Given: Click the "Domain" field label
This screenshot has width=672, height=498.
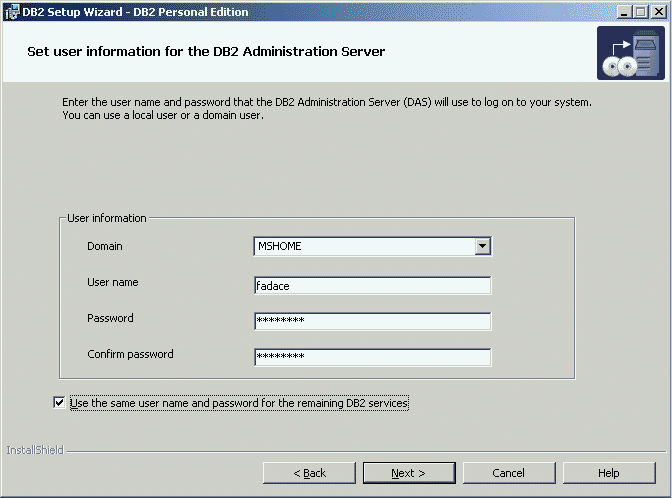Looking at the screenshot, I should [105, 246].
